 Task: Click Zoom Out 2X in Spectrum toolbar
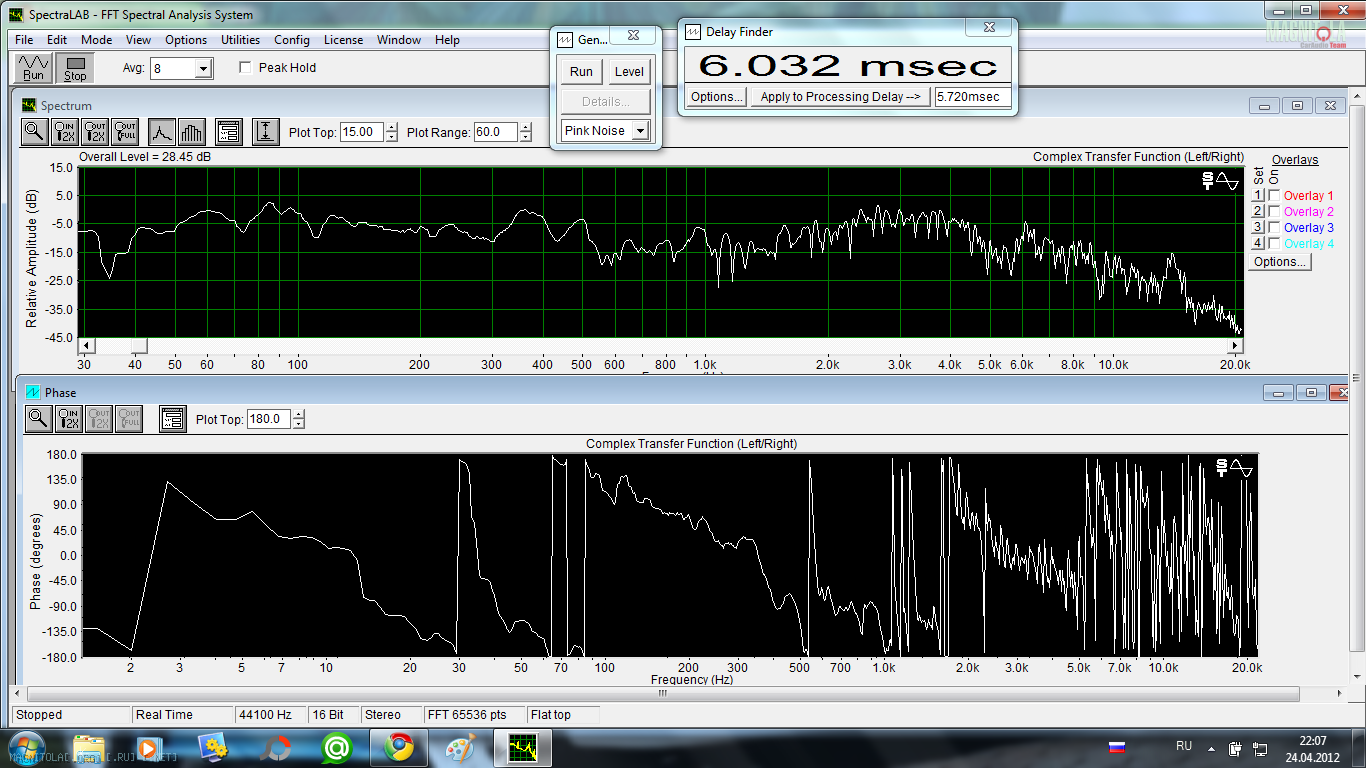click(95, 131)
